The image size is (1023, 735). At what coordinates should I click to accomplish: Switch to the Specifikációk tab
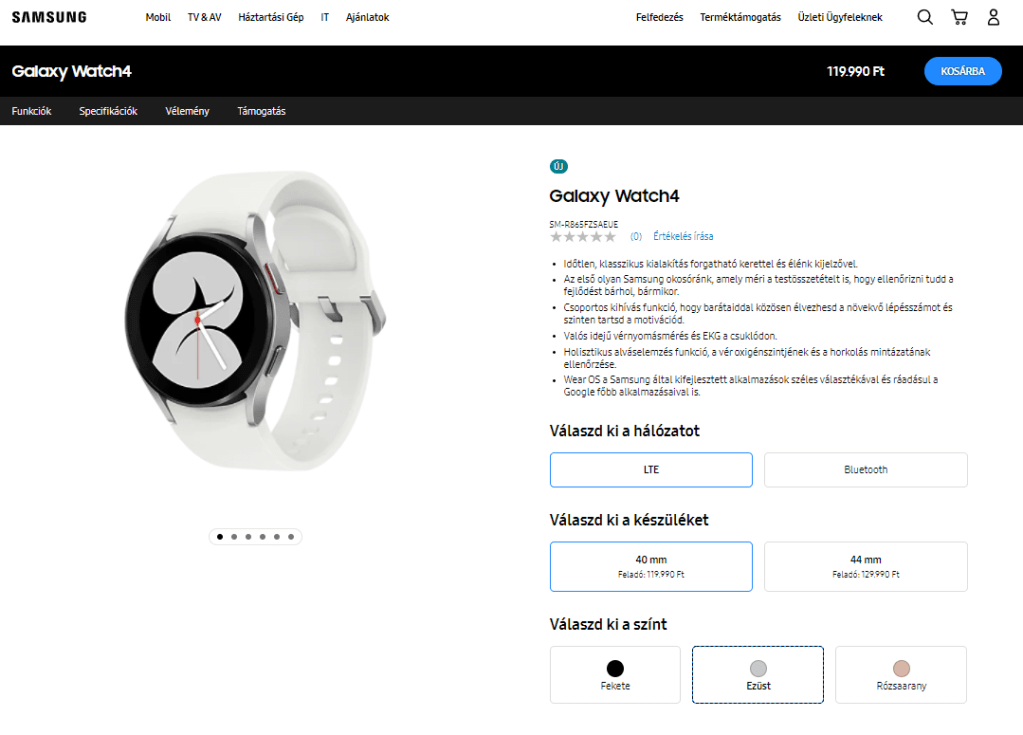pos(108,111)
